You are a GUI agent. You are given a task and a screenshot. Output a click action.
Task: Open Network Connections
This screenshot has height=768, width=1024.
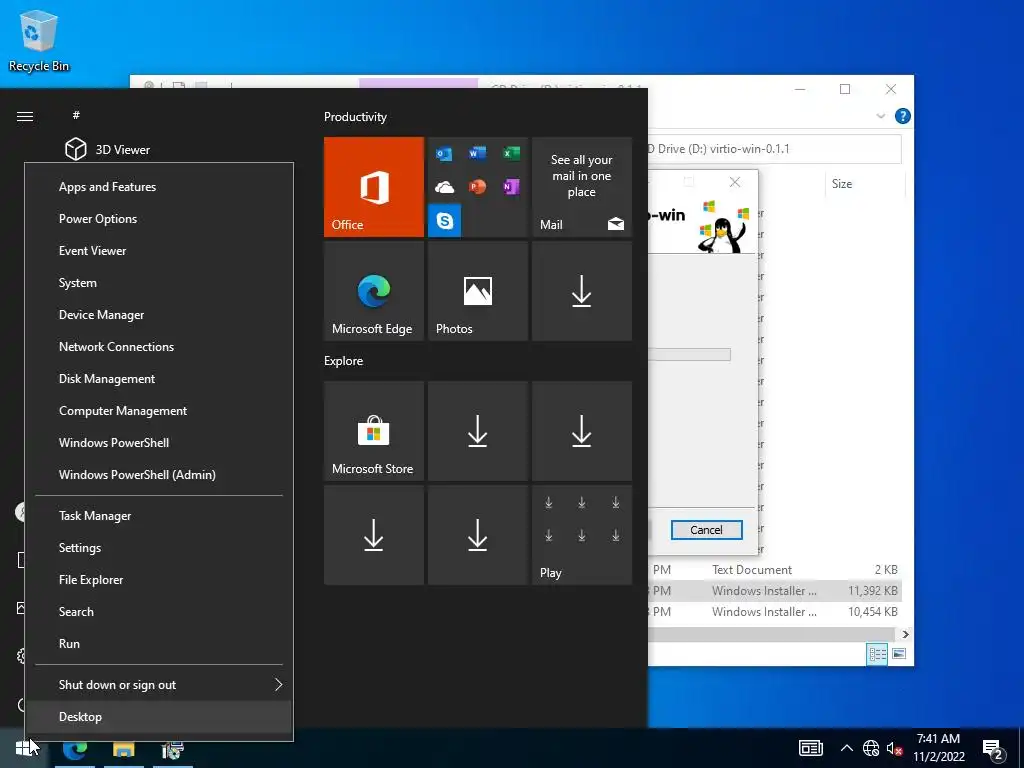[x=159, y=347]
